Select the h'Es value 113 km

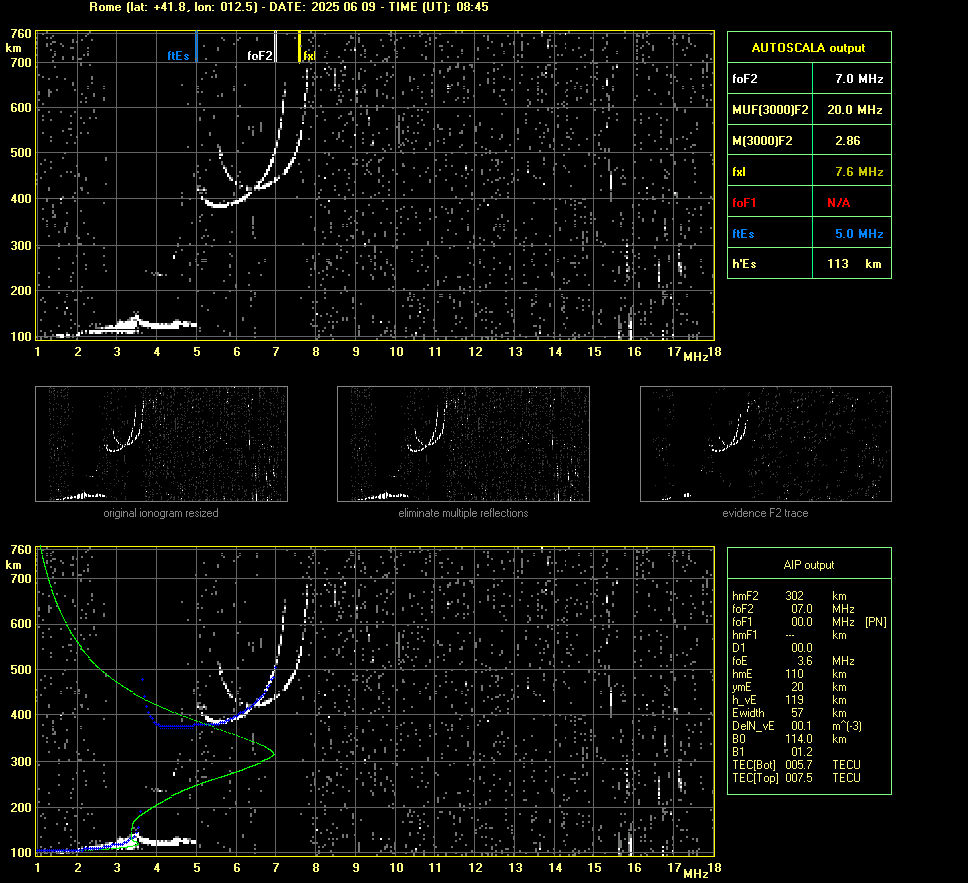(854, 264)
